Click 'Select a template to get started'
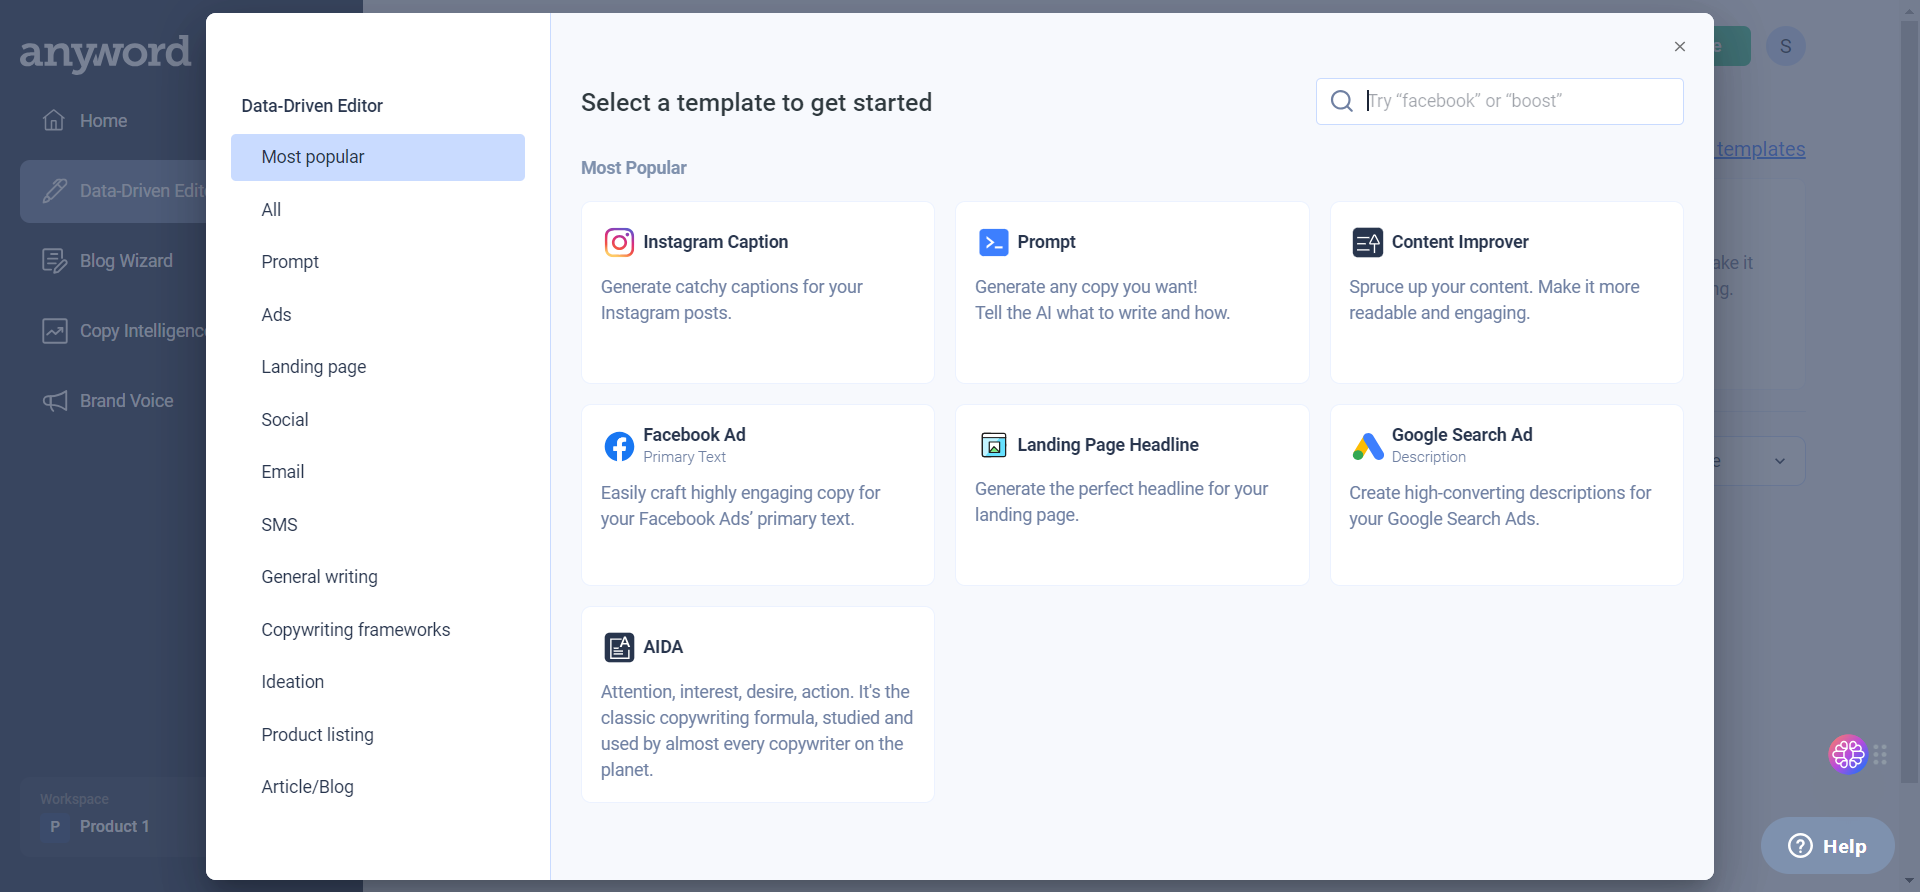This screenshot has width=1920, height=892. [x=756, y=103]
